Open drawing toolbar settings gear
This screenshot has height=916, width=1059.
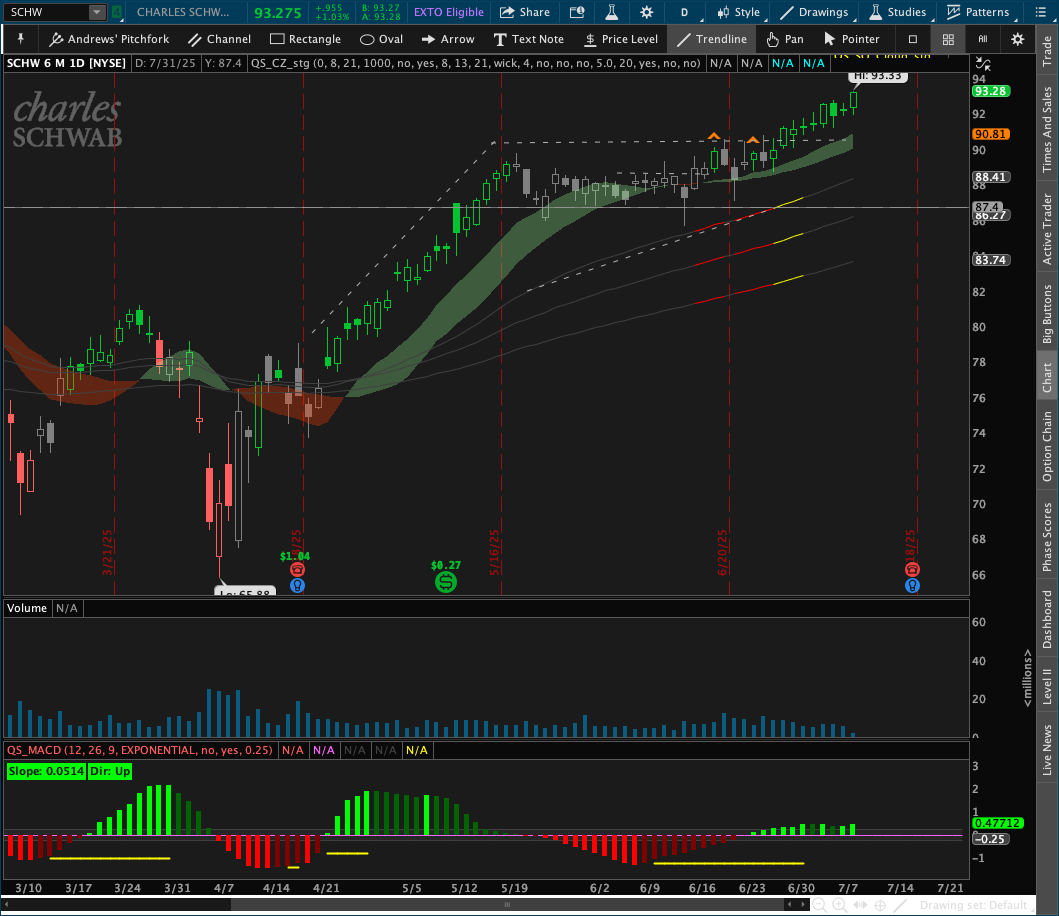pos(1018,39)
